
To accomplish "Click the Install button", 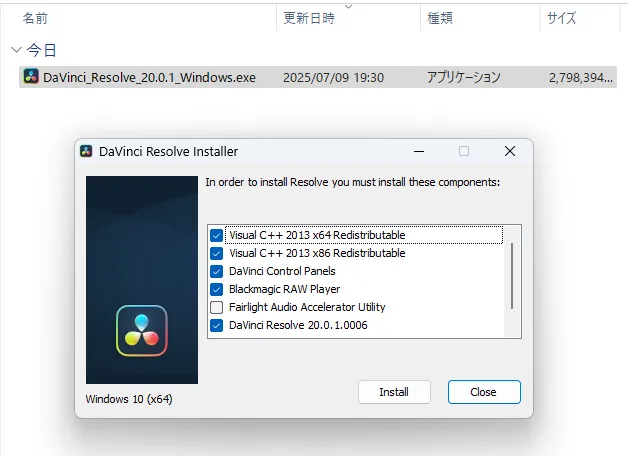I will coord(395,392).
